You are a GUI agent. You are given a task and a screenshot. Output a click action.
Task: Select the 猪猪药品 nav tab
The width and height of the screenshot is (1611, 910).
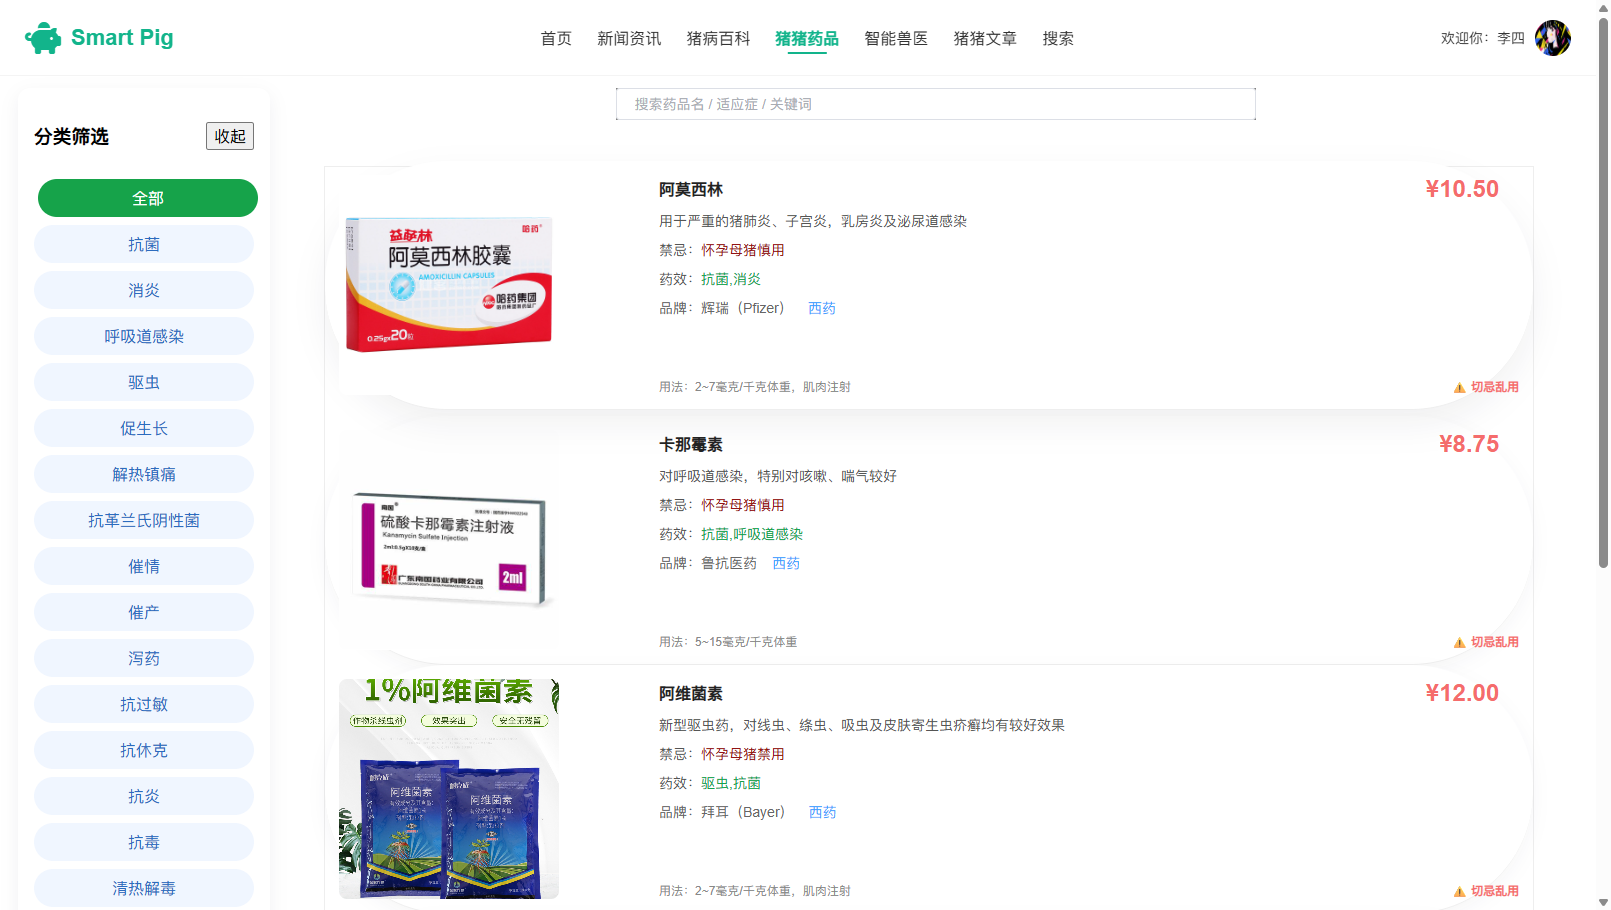pyautogui.click(x=807, y=38)
